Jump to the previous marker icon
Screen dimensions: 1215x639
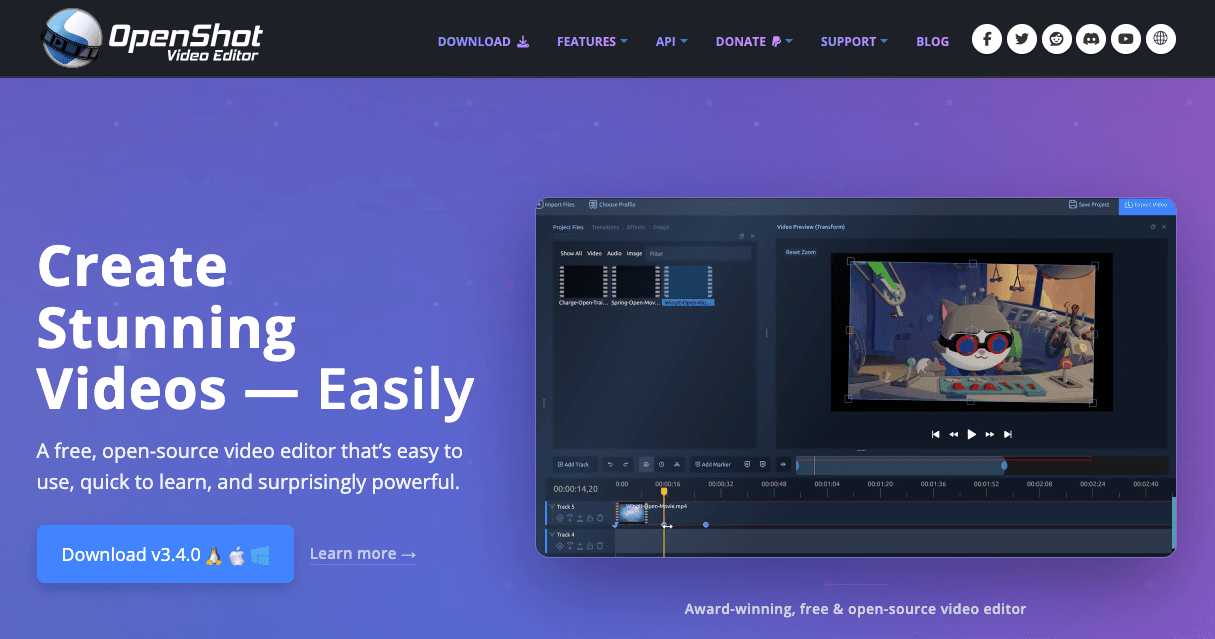pos(747,464)
